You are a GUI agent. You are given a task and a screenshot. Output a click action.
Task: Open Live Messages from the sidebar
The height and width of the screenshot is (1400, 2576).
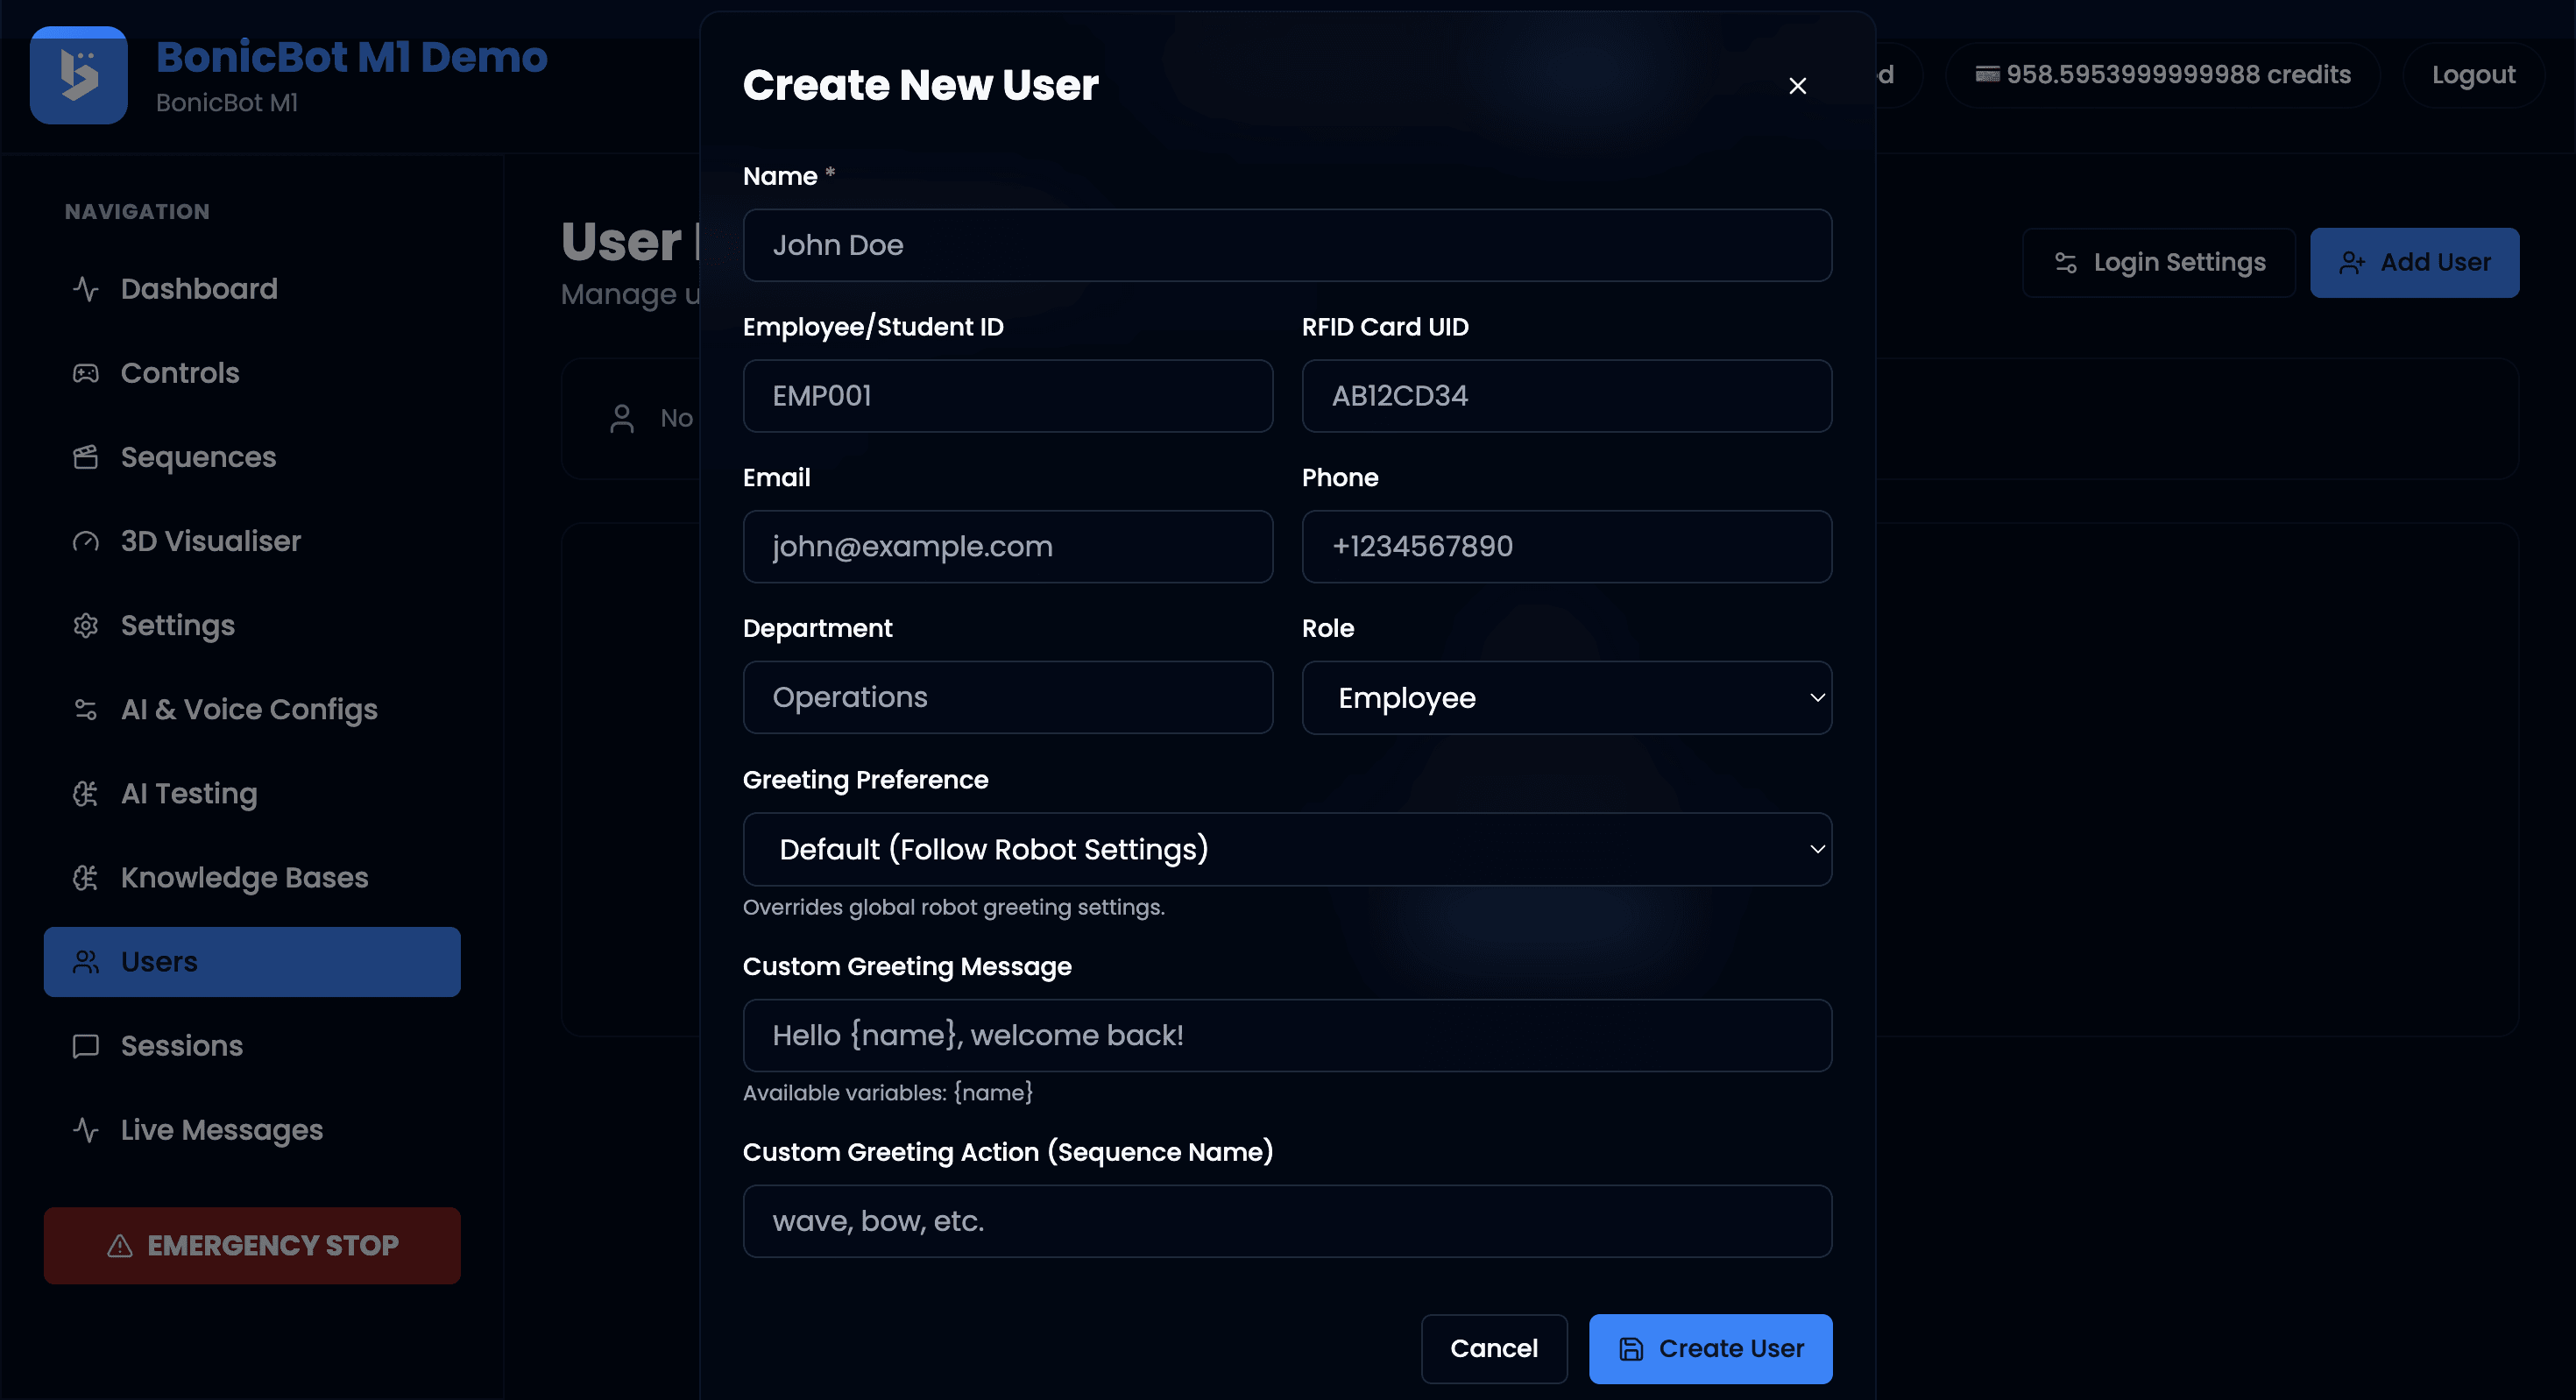[x=219, y=1130]
